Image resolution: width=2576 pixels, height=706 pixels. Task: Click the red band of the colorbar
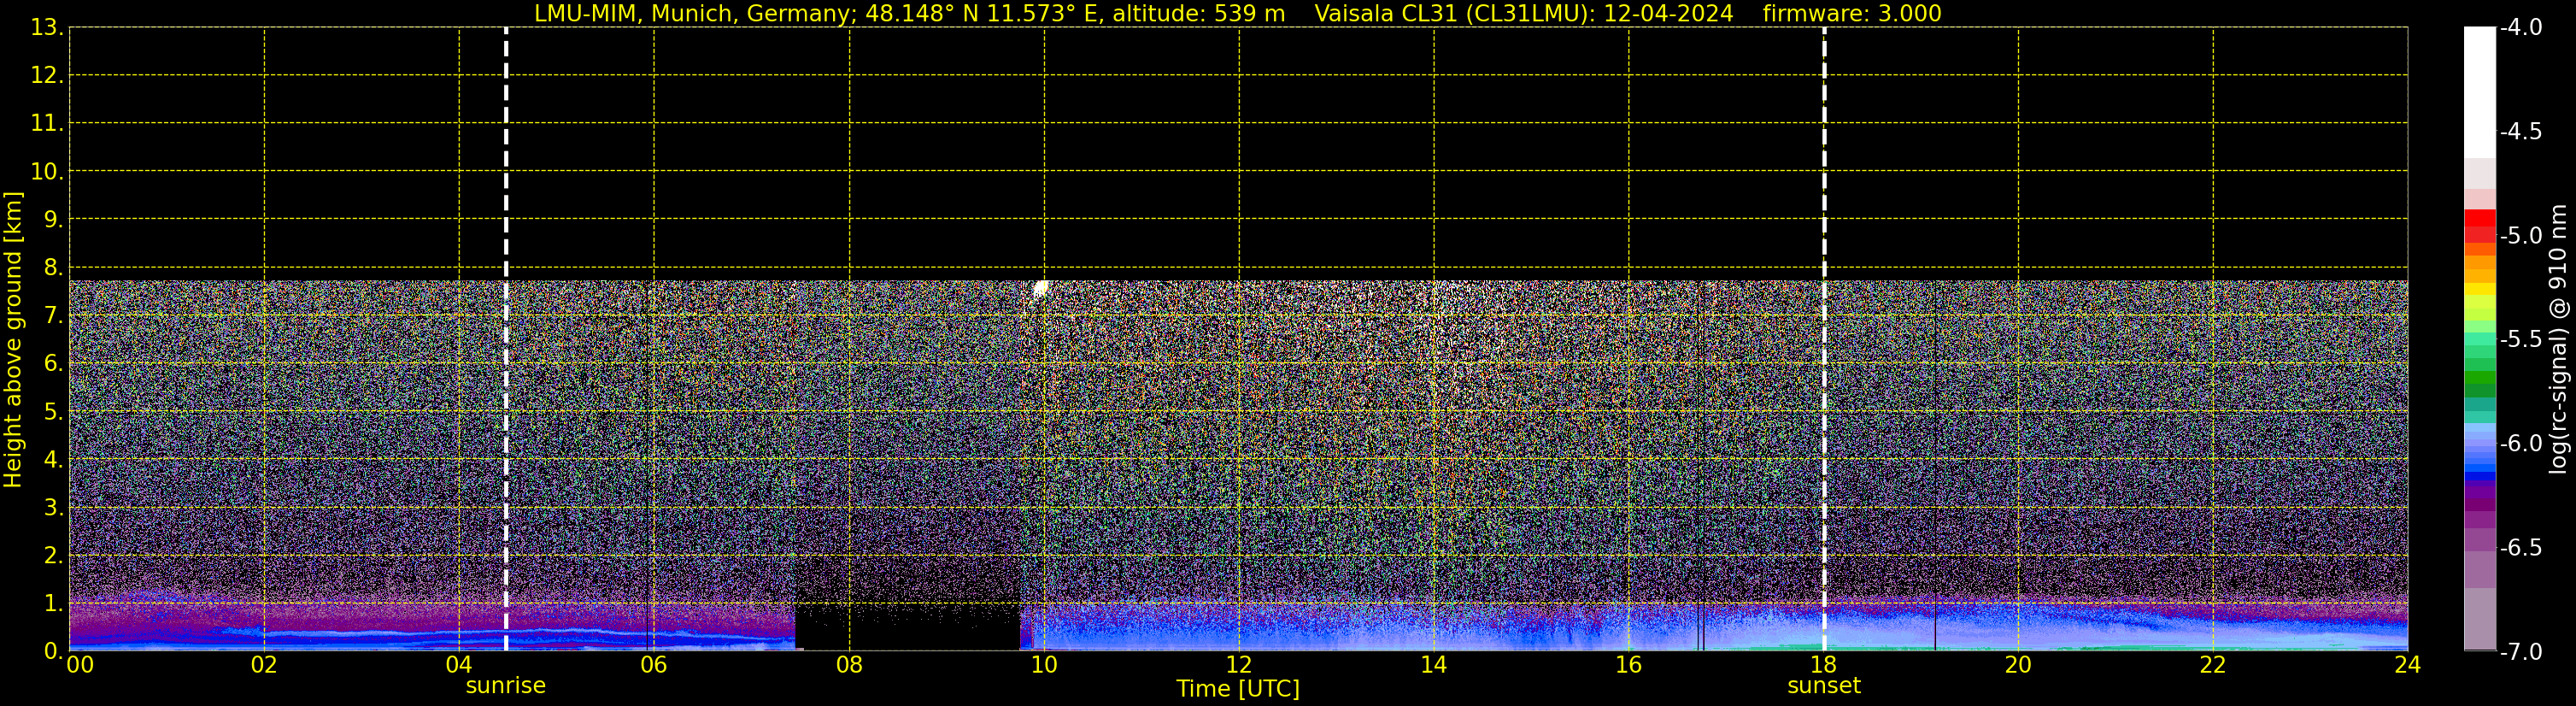[x=2479, y=220]
